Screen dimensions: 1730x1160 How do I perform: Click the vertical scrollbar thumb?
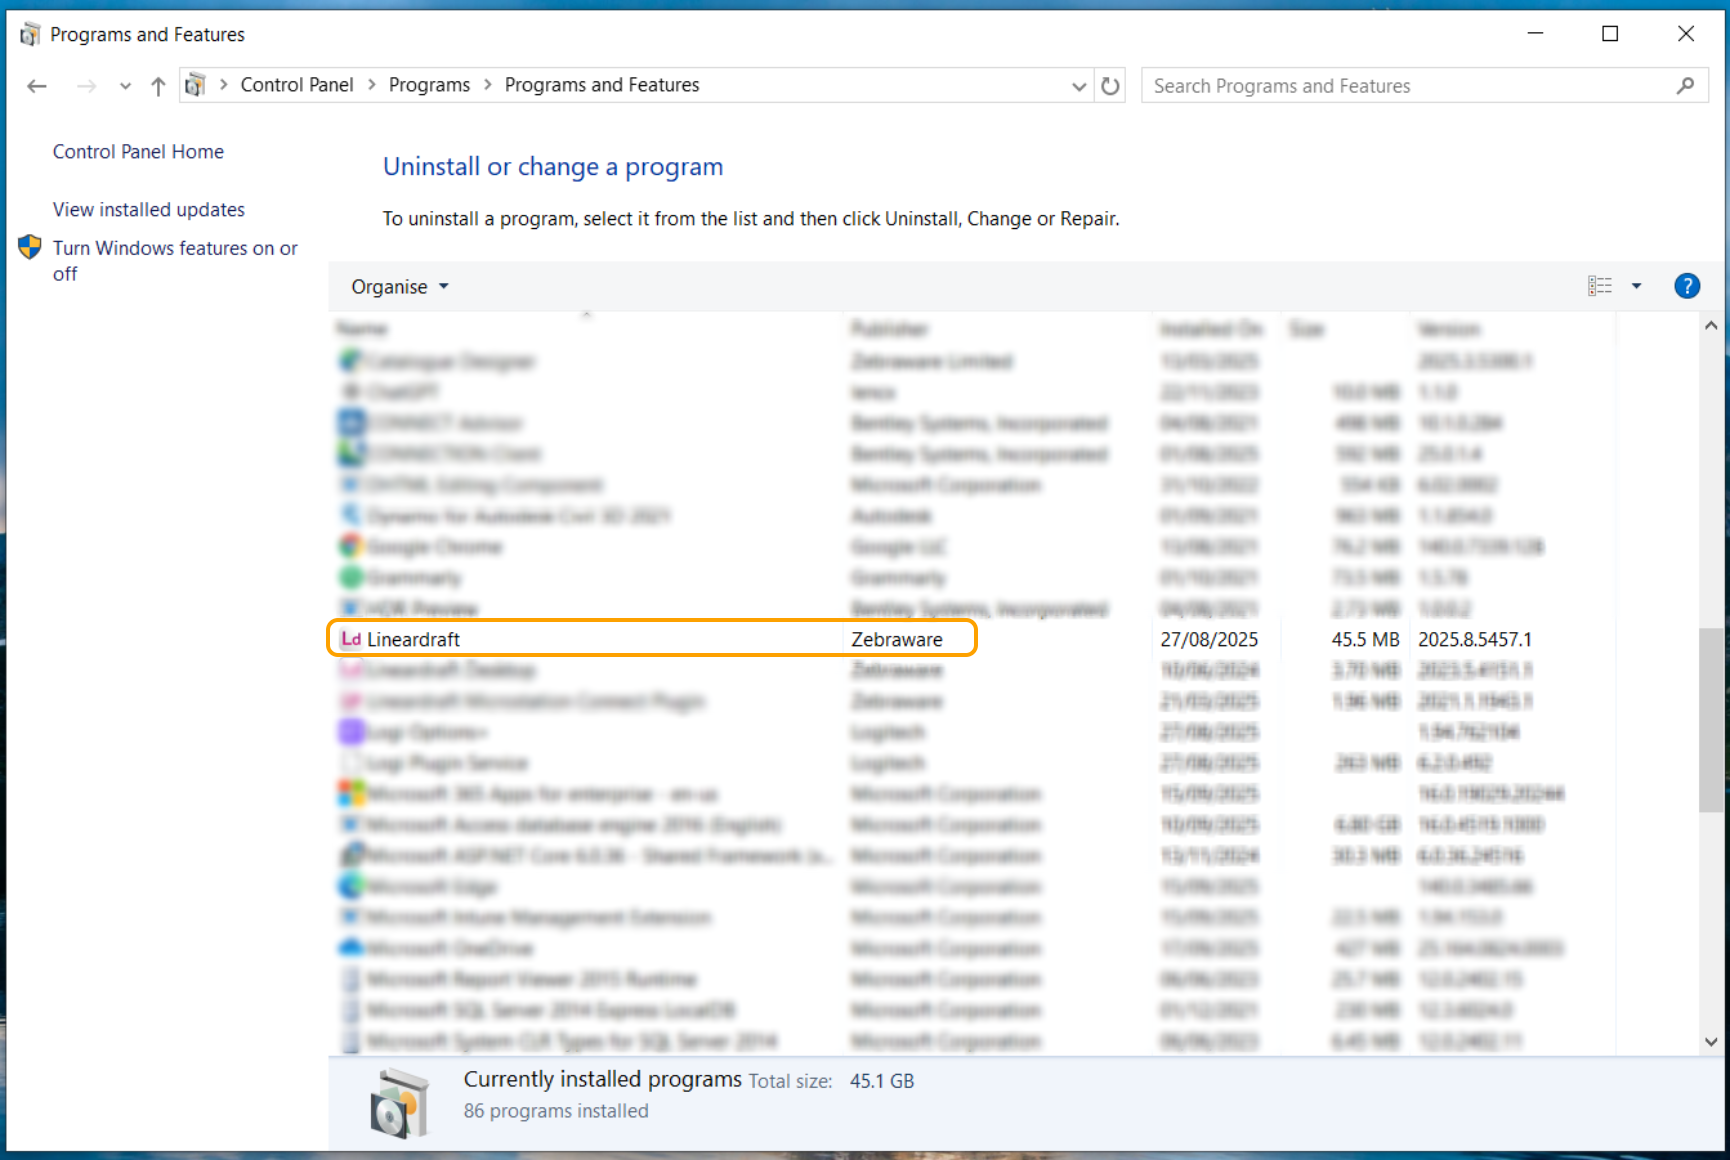(x=1711, y=720)
